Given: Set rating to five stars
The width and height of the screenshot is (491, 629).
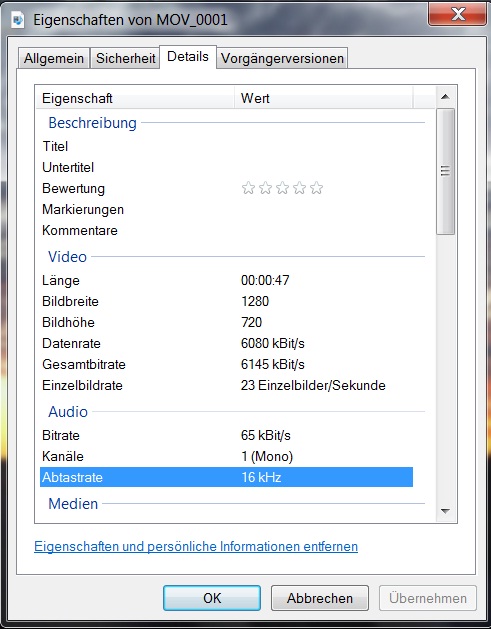Looking at the screenshot, I should click(317, 188).
